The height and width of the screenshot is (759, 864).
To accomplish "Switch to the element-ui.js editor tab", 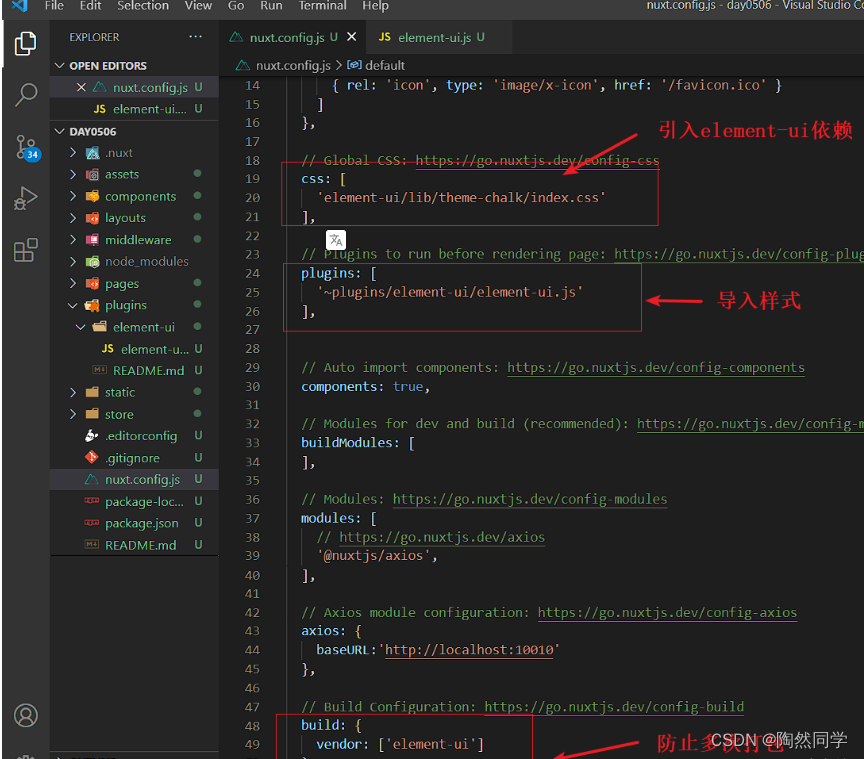I will (x=437, y=37).
